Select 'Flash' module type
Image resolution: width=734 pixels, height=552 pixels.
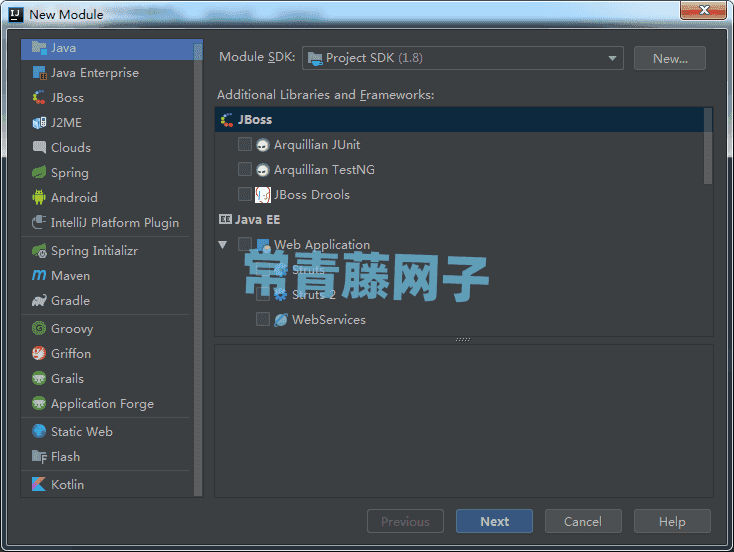point(107,456)
